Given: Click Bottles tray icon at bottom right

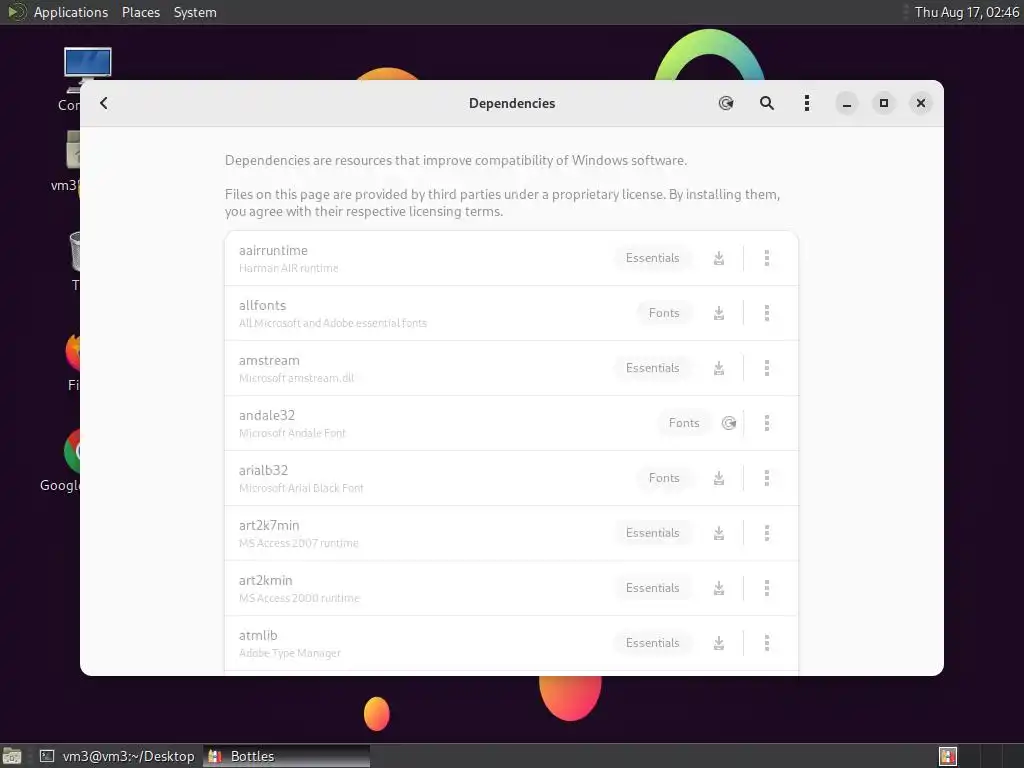Looking at the screenshot, I should [948, 756].
